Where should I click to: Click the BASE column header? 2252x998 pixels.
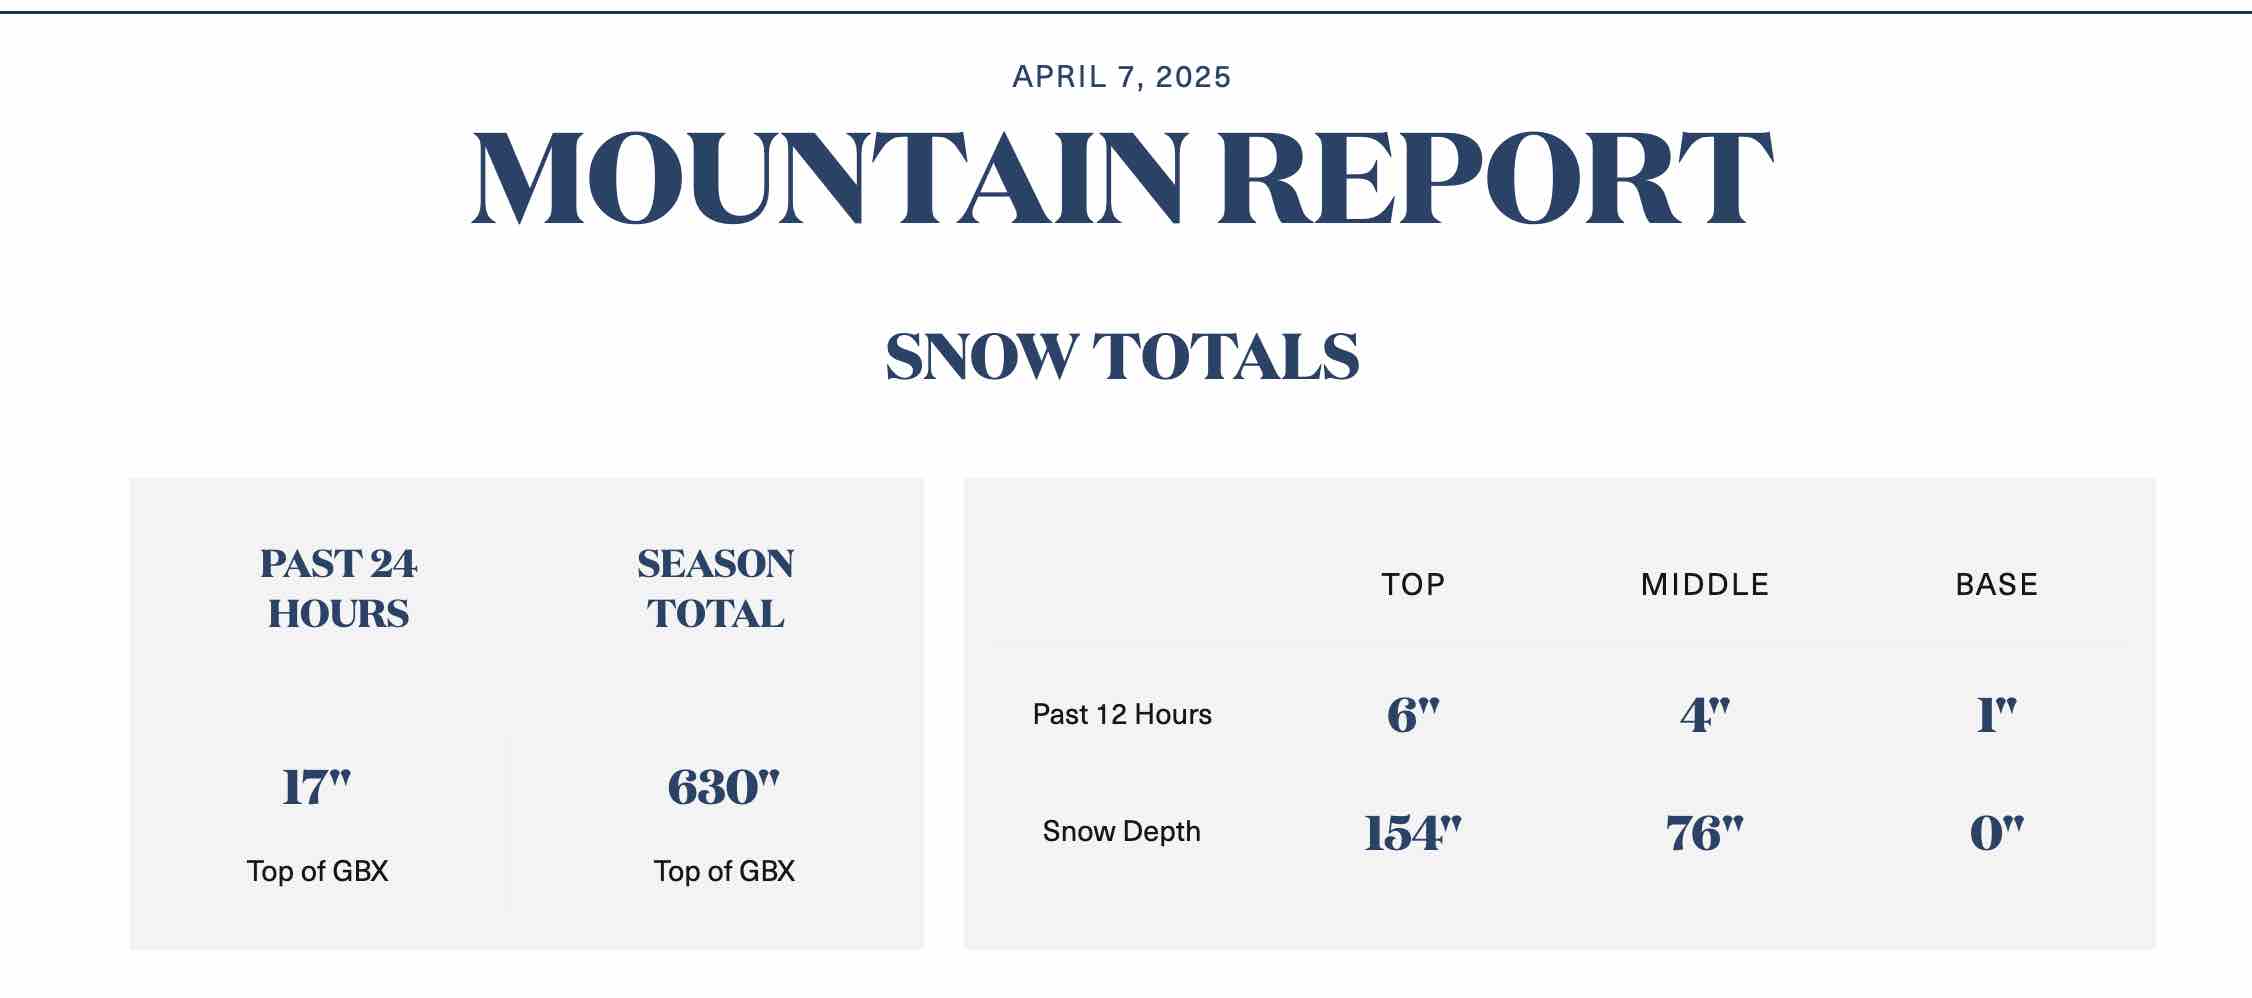click(x=1996, y=584)
